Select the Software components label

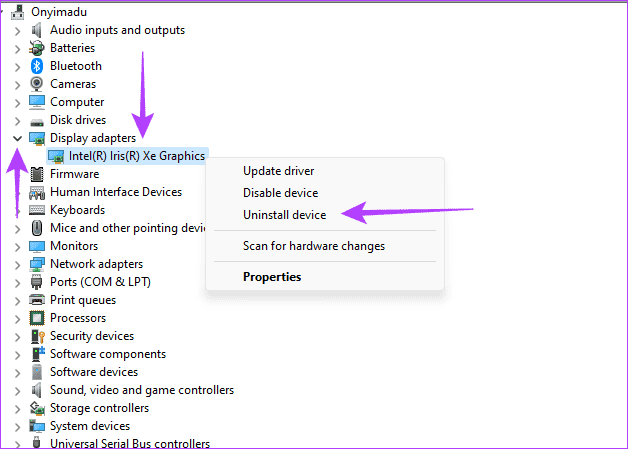tap(108, 354)
